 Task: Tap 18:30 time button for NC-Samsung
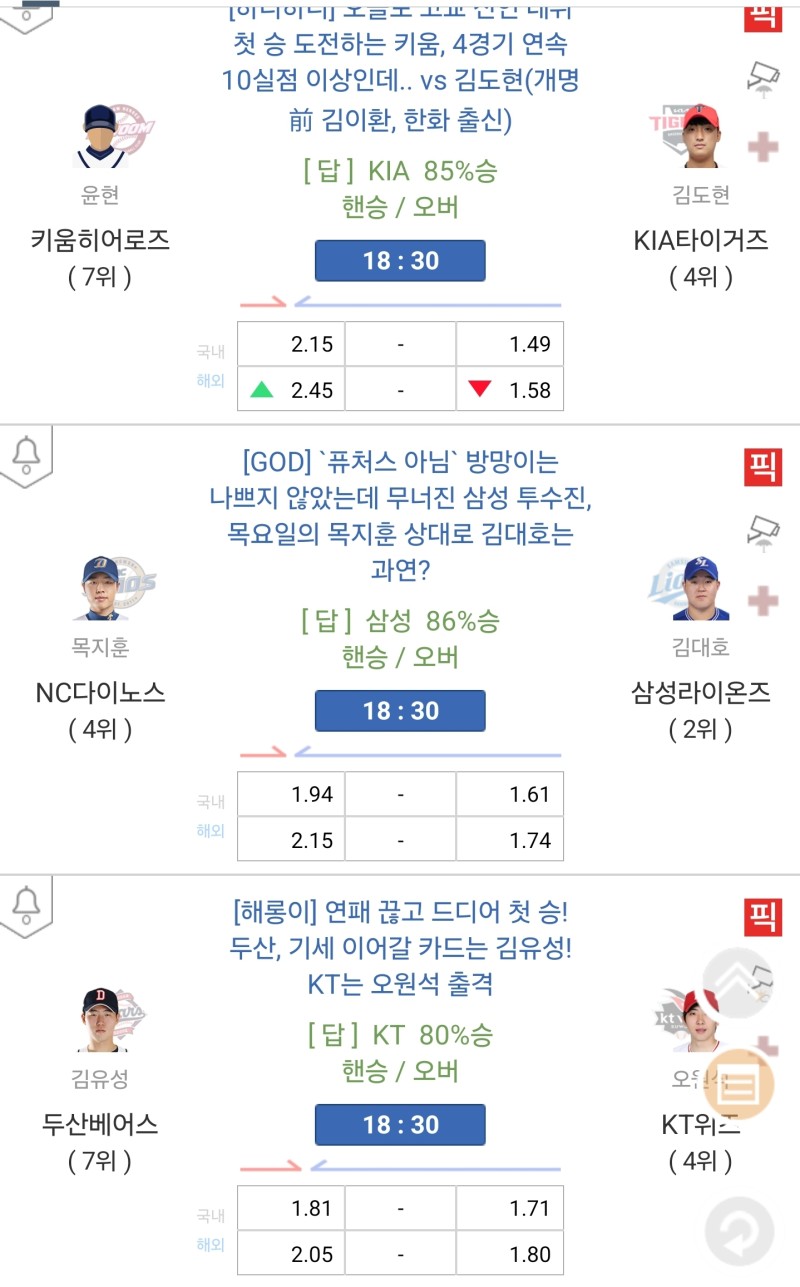pyautogui.click(x=400, y=711)
